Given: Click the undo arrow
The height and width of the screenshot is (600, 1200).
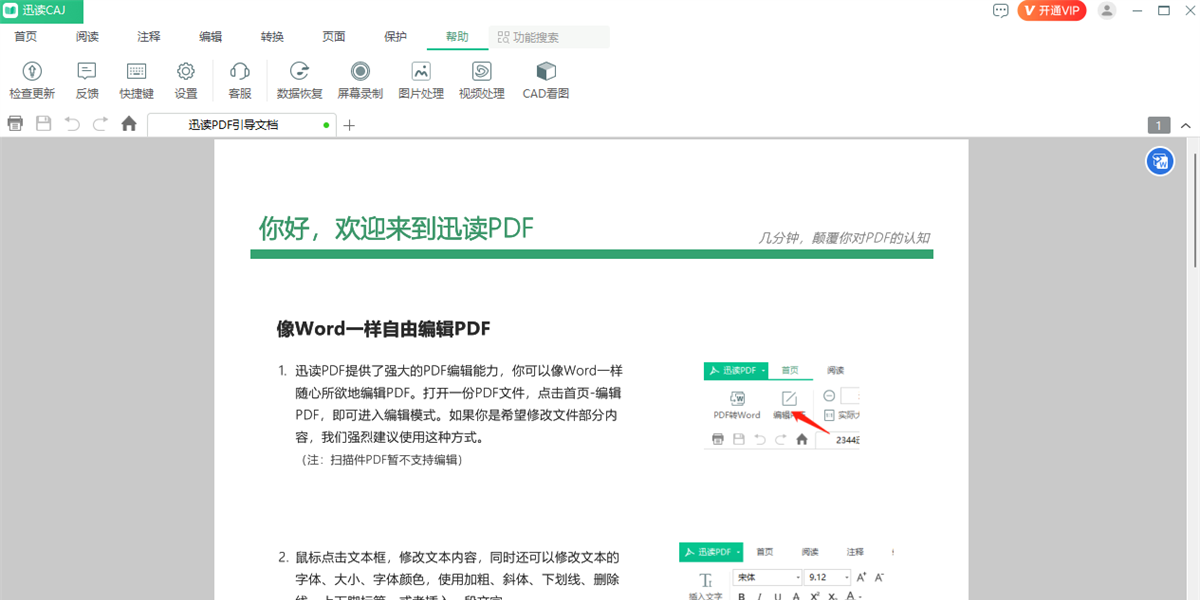Looking at the screenshot, I should click(72, 124).
